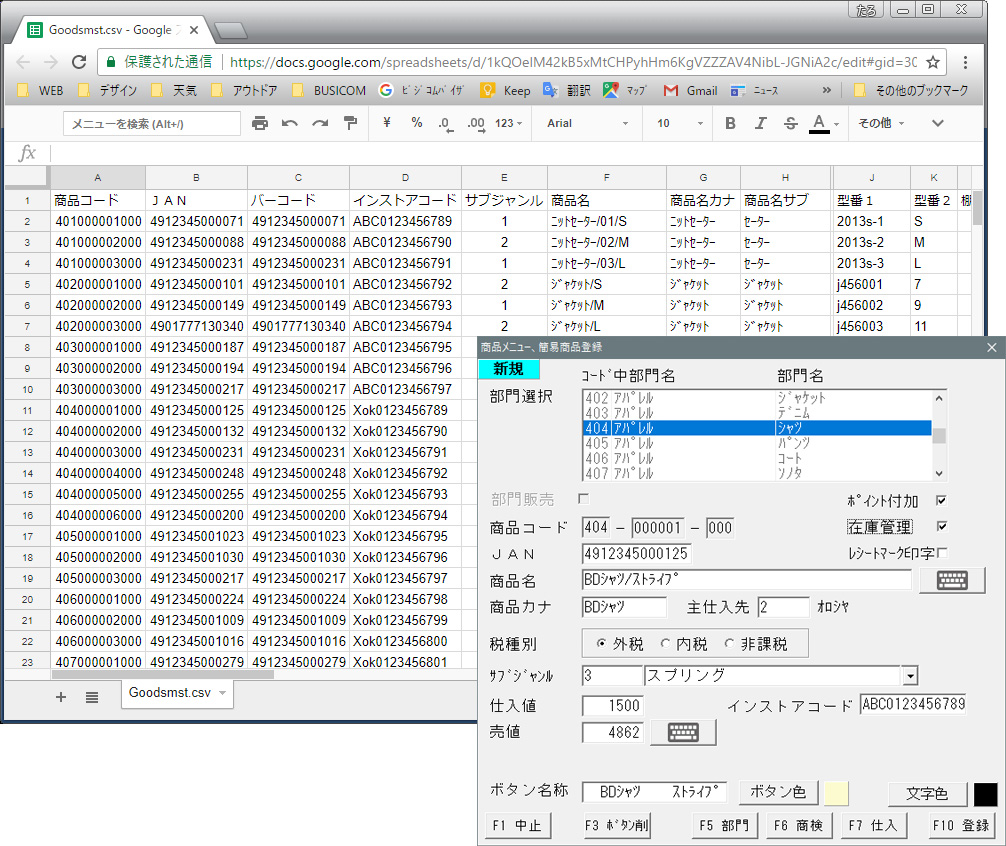Apply strikethrough formatting icon
Image resolution: width=1006 pixels, height=846 pixels.
point(790,123)
